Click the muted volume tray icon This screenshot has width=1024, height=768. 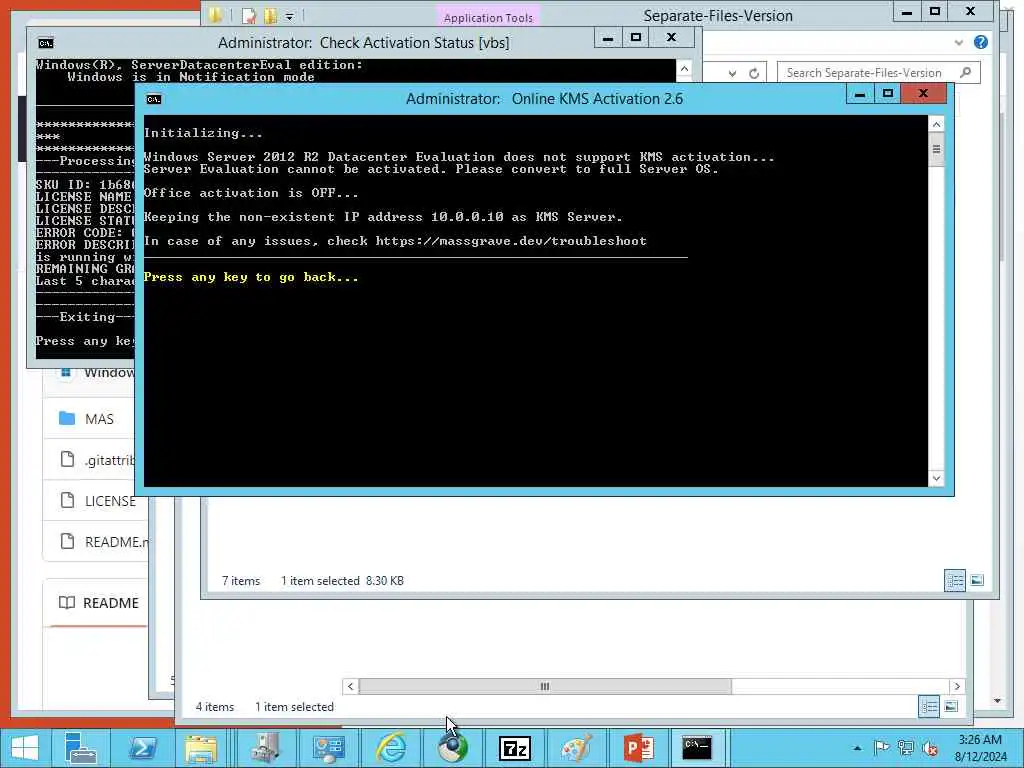click(x=930, y=748)
